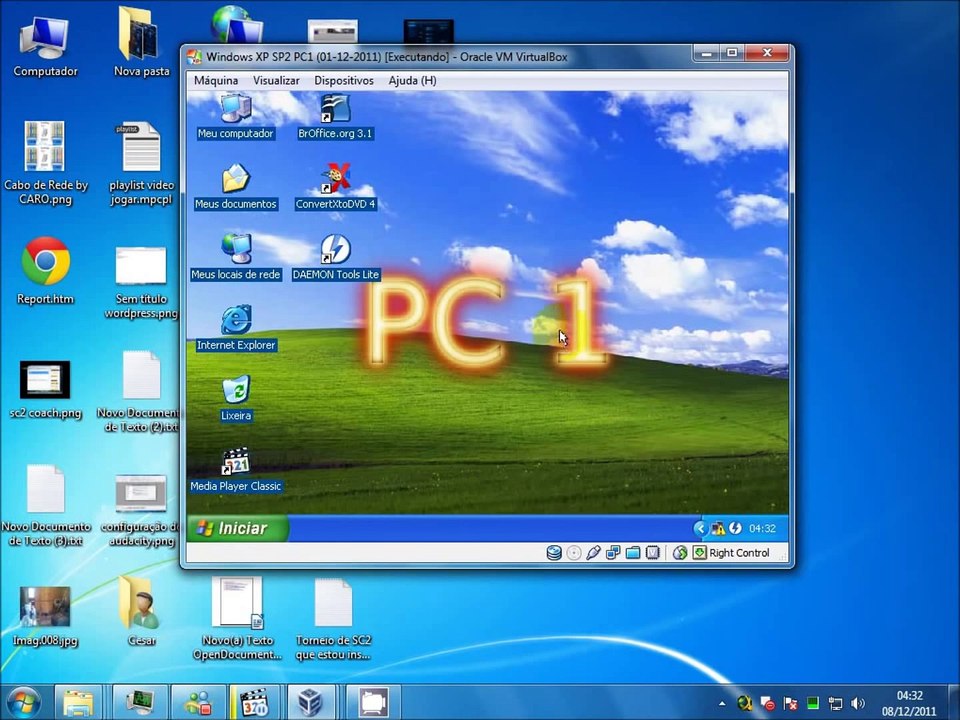Select Media Player Classic shortcut
The height and width of the screenshot is (720, 960).
[x=236, y=470]
